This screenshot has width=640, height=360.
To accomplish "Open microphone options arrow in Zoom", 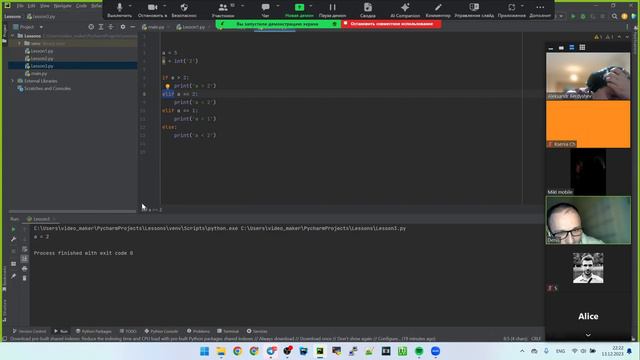I will [x=130, y=6].
